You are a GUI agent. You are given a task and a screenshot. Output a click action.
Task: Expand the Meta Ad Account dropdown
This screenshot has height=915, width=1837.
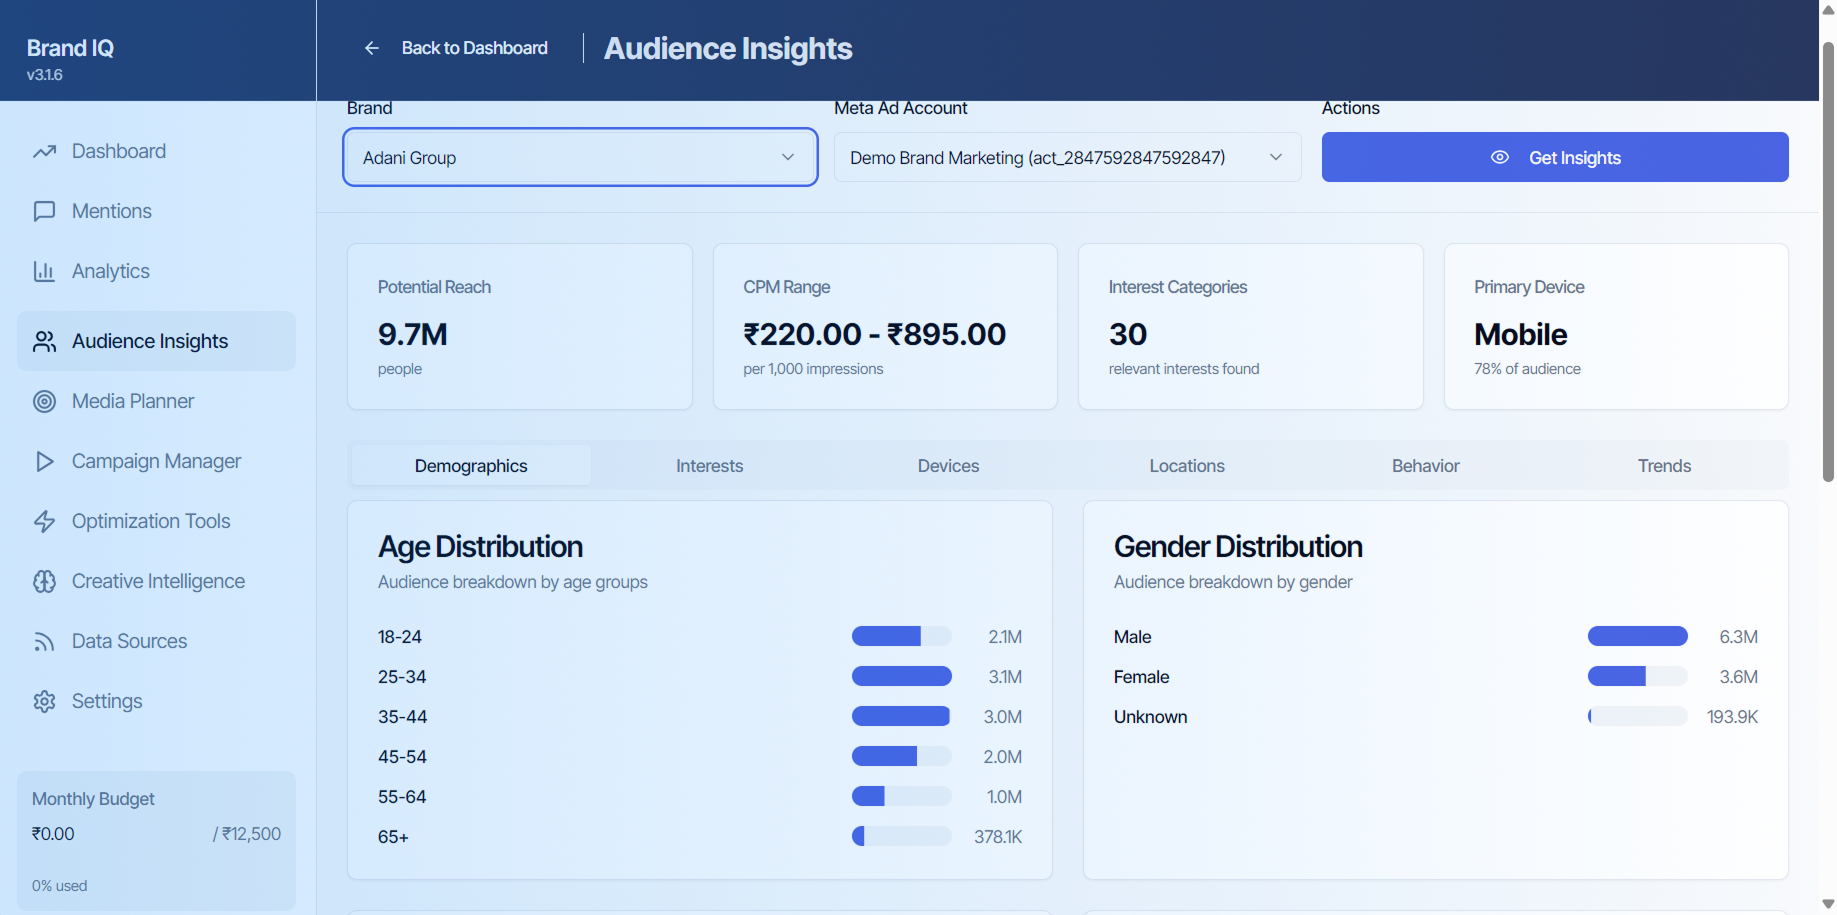pyautogui.click(x=1066, y=157)
